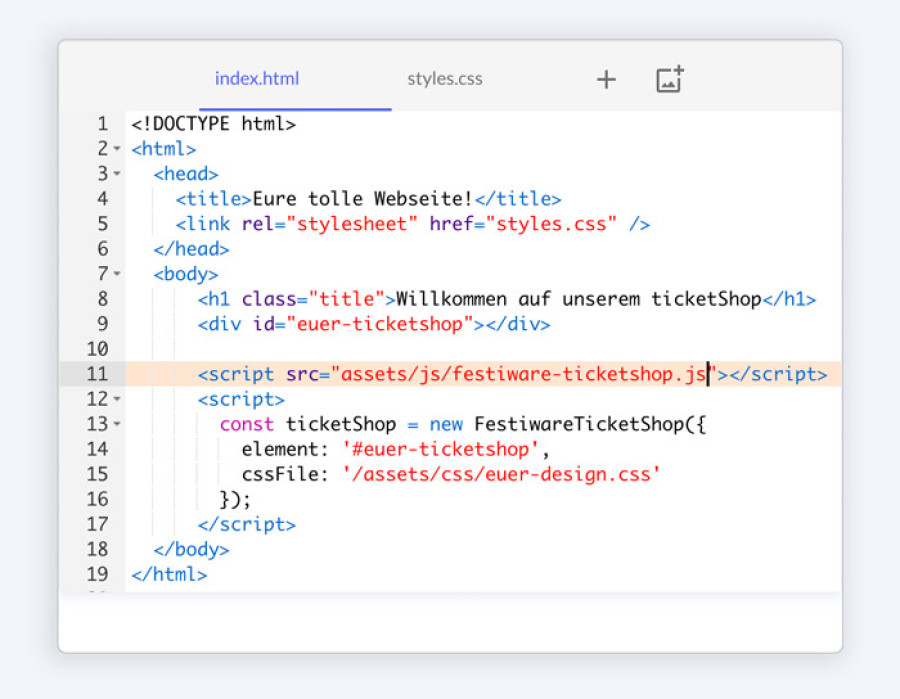Fold the head section on line 3
This screenshot has width=900, height=699.
coord(117,175)
